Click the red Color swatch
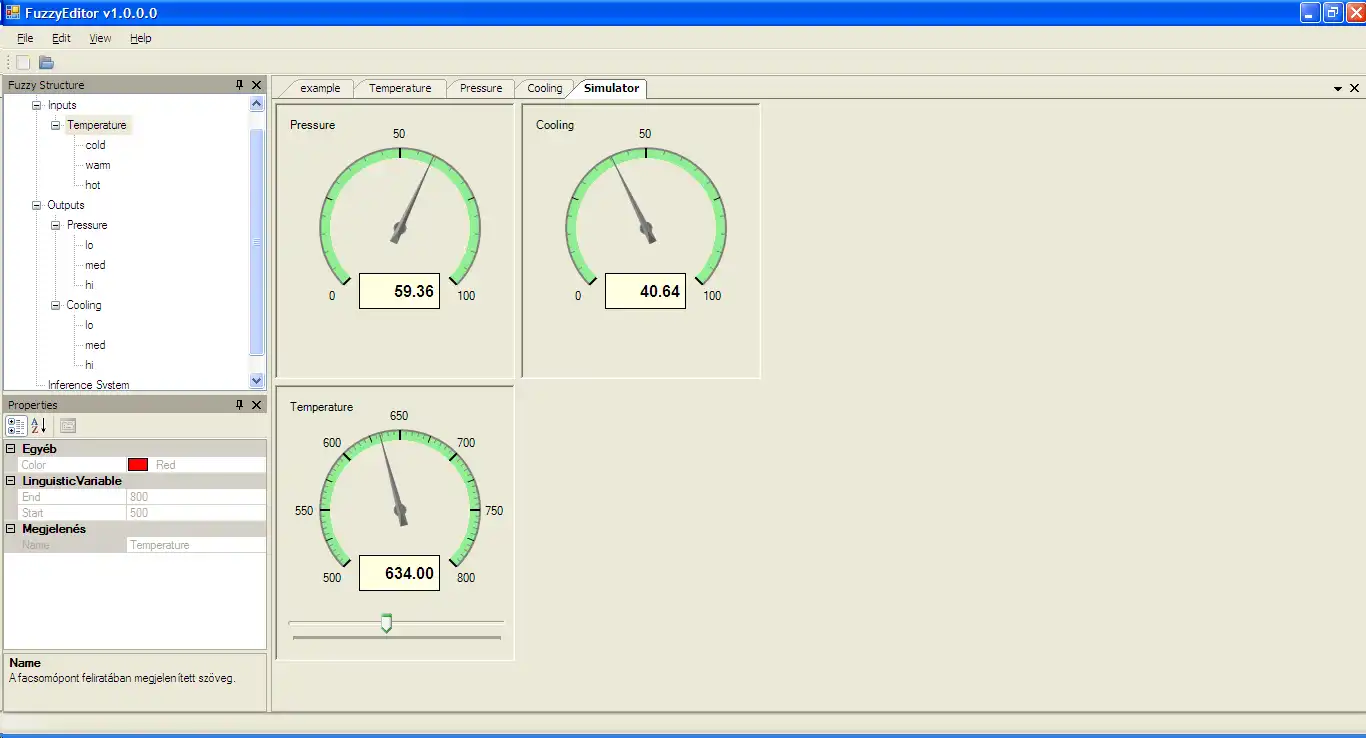Viewport: 1366px width, 738px height. pos(138,465)
